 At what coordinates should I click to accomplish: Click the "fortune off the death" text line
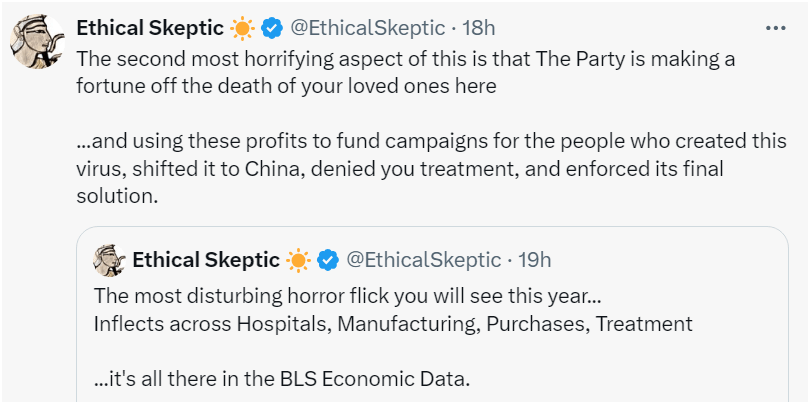pyautogui.click(x=286, y=85)
